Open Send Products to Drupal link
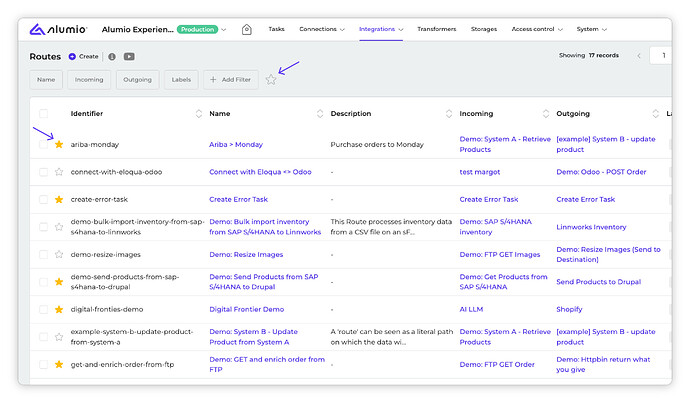The height and width of the screenshot is (403, 690). [x=598, y=282]
